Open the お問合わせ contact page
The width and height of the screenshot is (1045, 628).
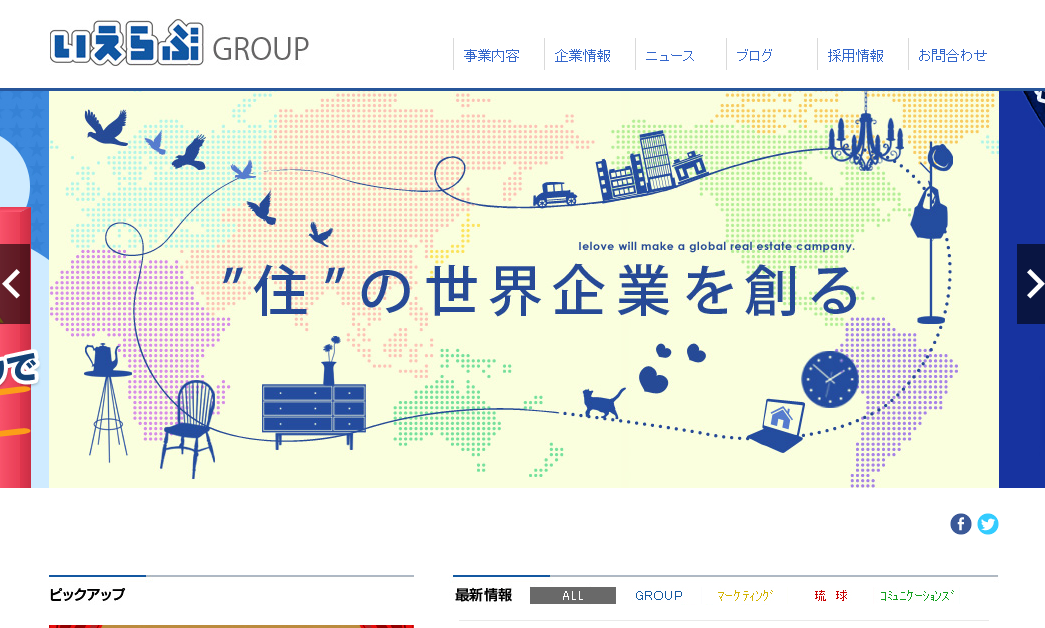(950, 55)
